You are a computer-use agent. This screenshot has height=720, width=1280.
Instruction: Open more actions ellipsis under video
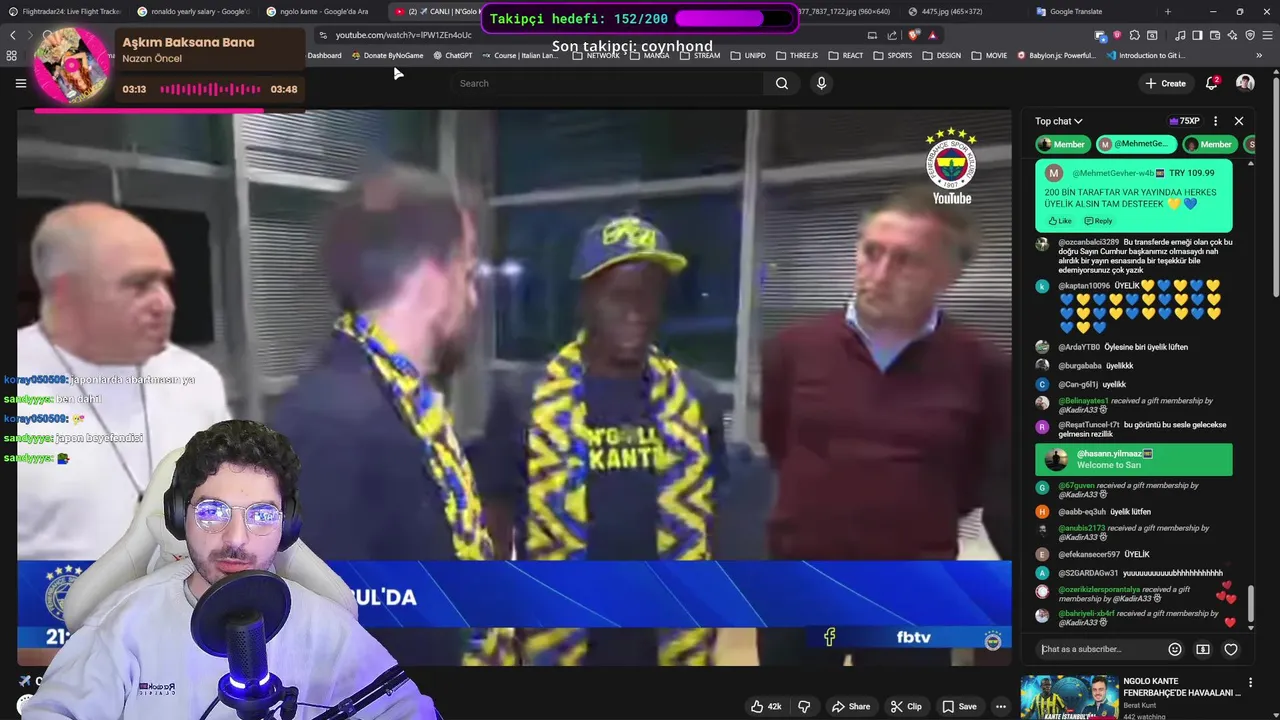(x=1001, y=706)
